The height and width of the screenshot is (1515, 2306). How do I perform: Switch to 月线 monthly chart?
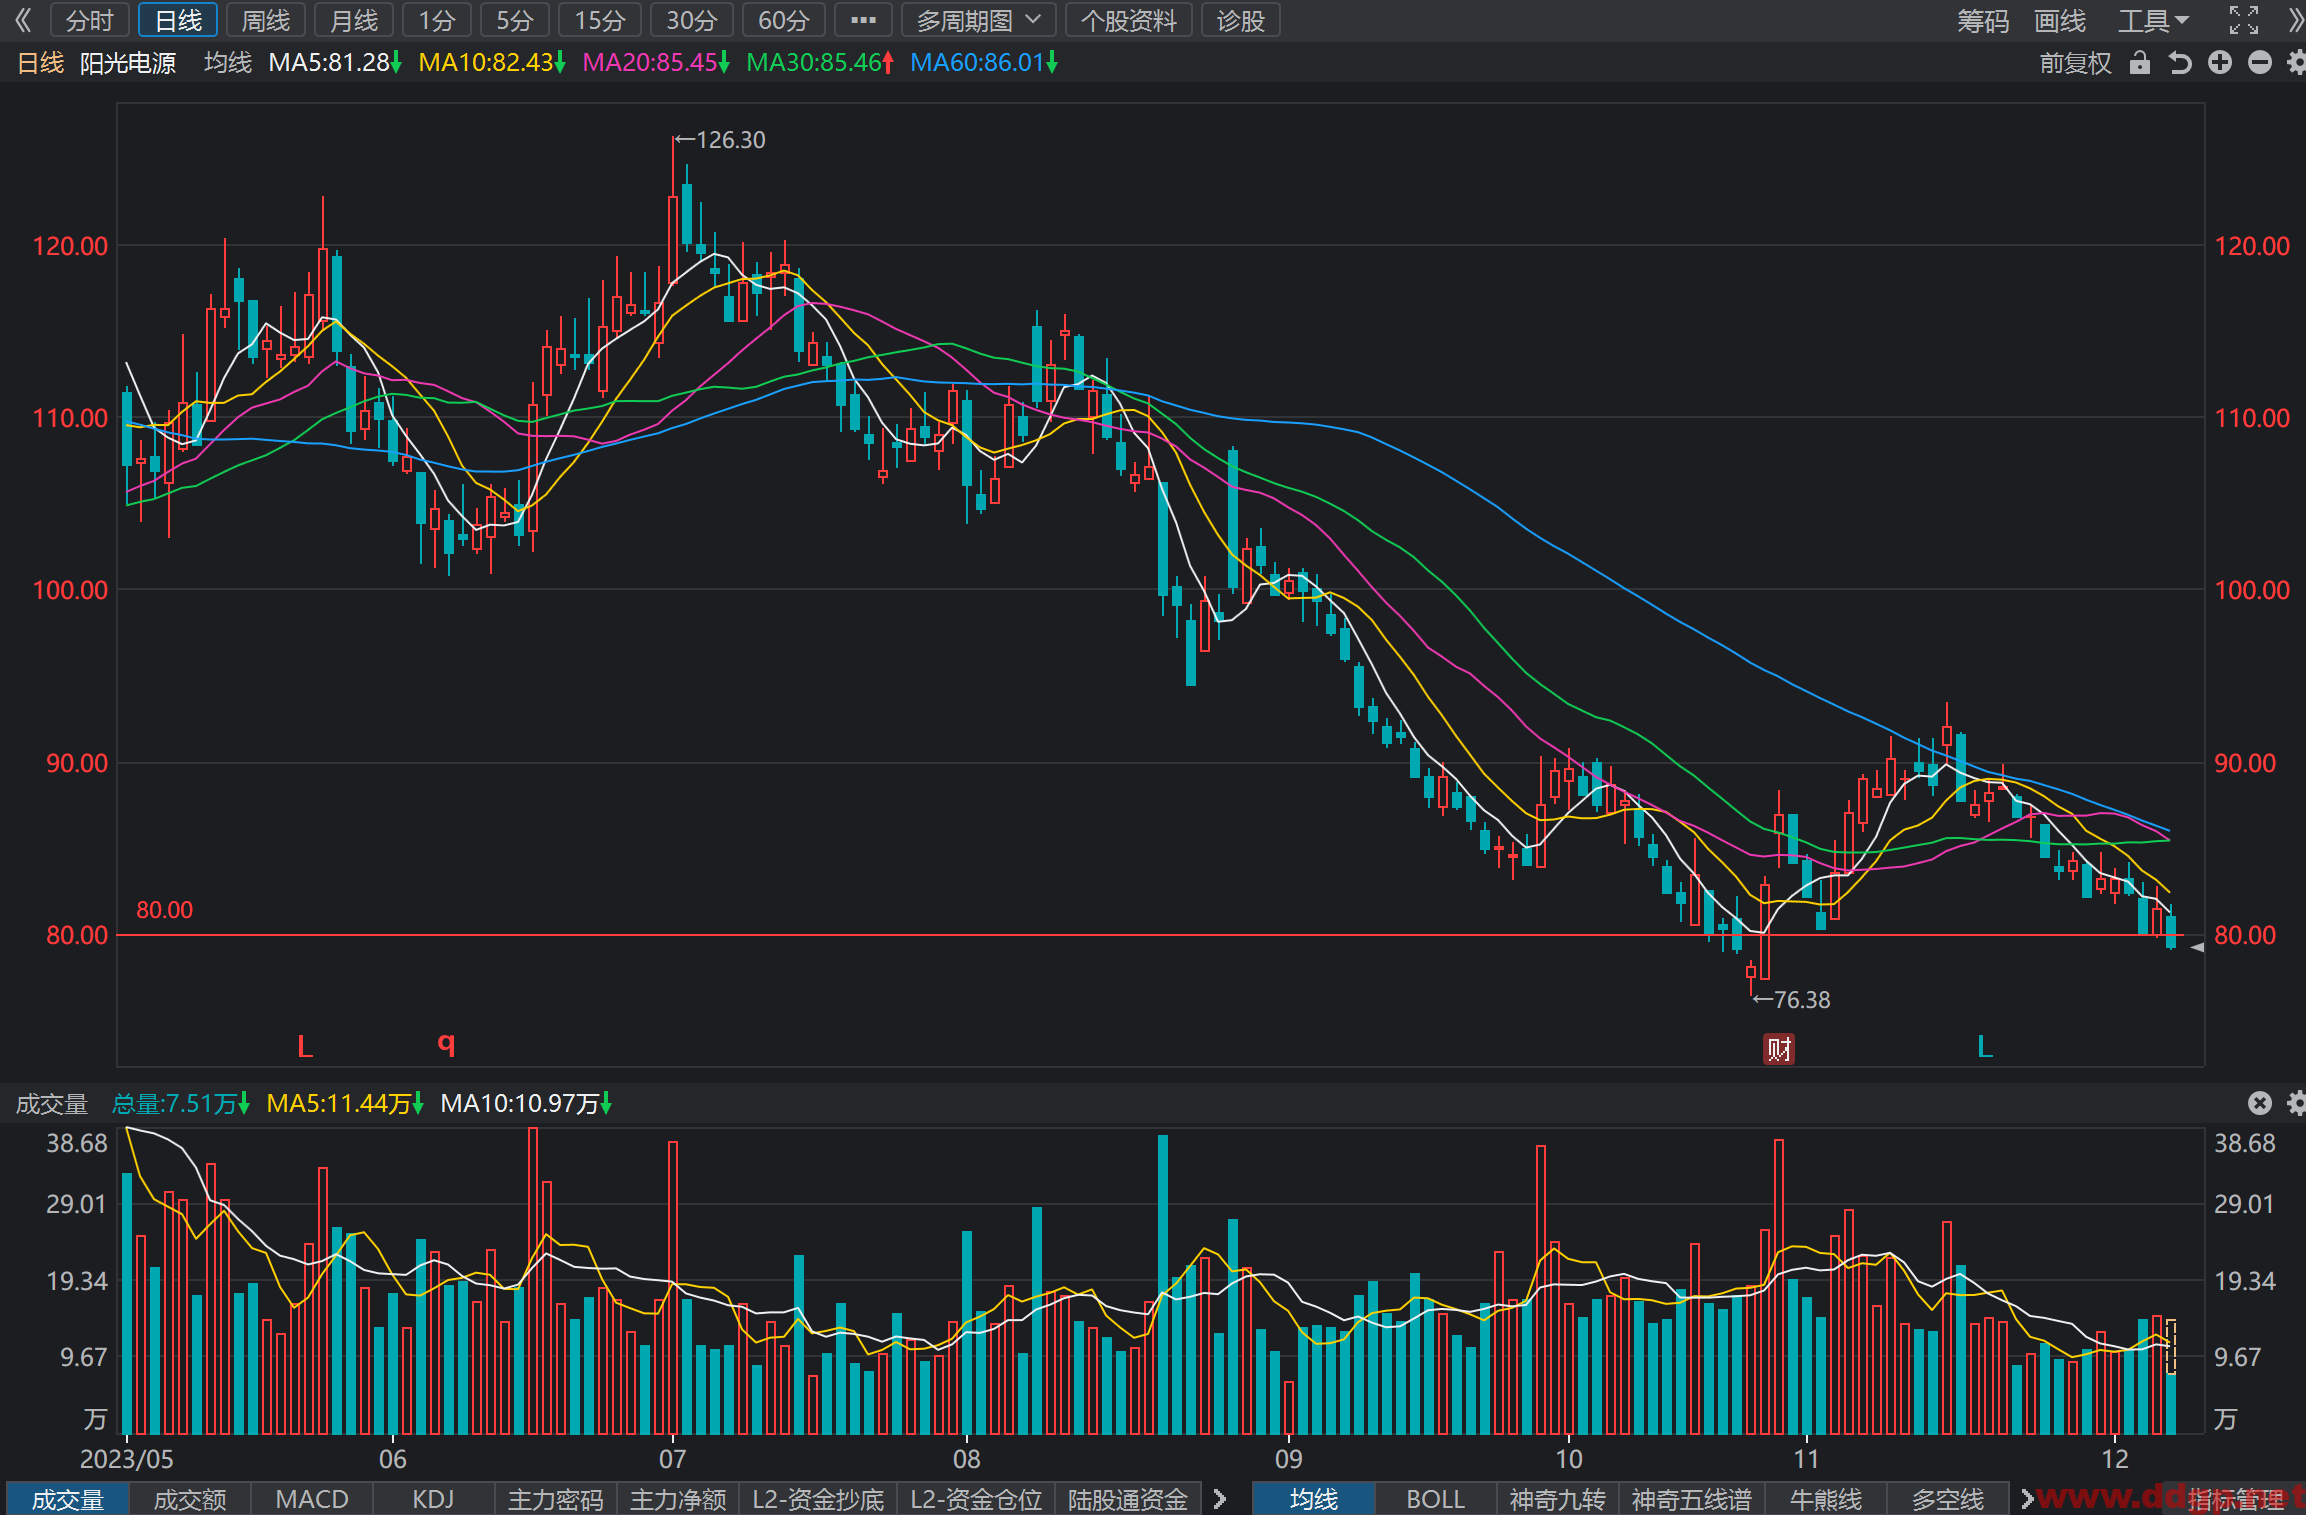(354, 20)
